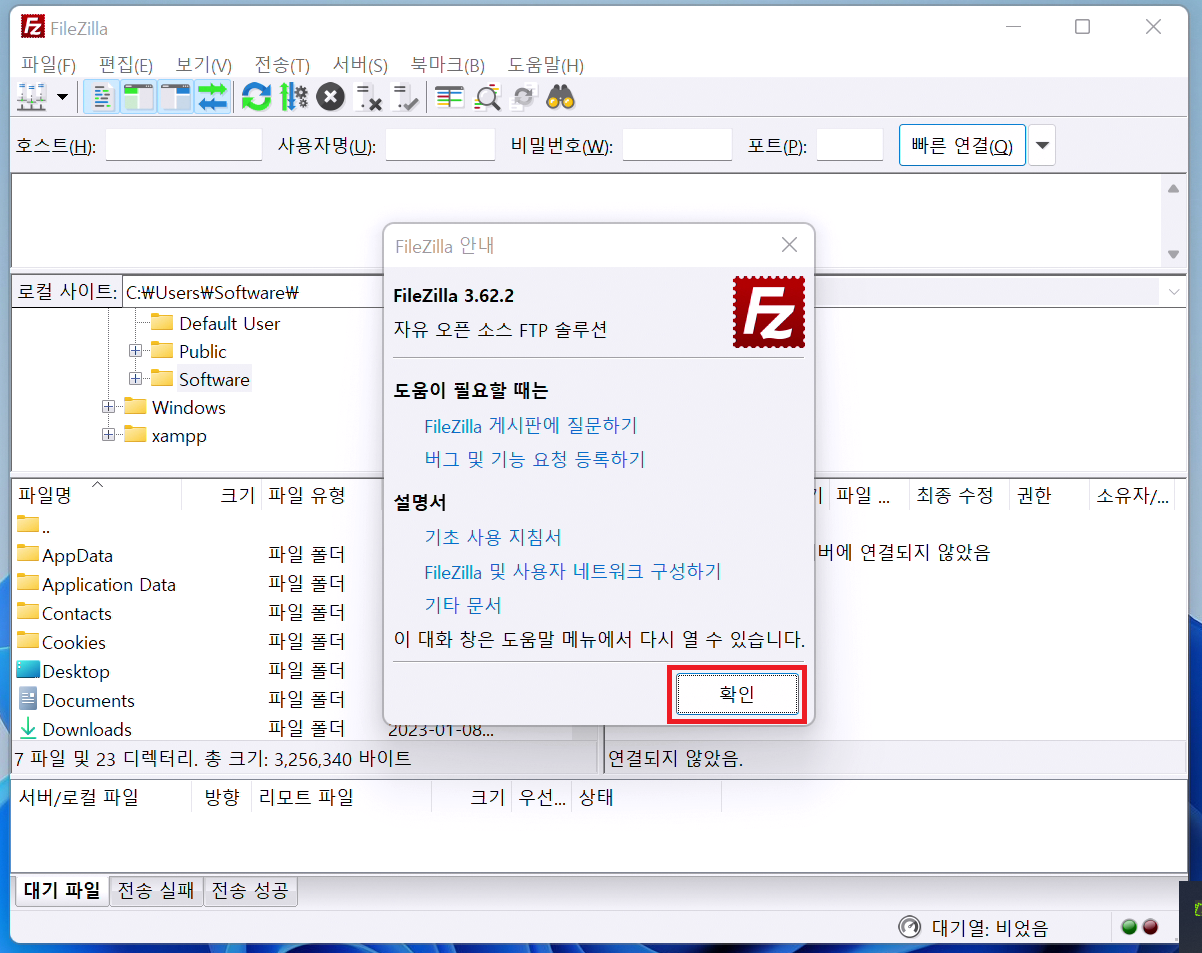Click the queue status gauge icon

[x=909, y=927]
